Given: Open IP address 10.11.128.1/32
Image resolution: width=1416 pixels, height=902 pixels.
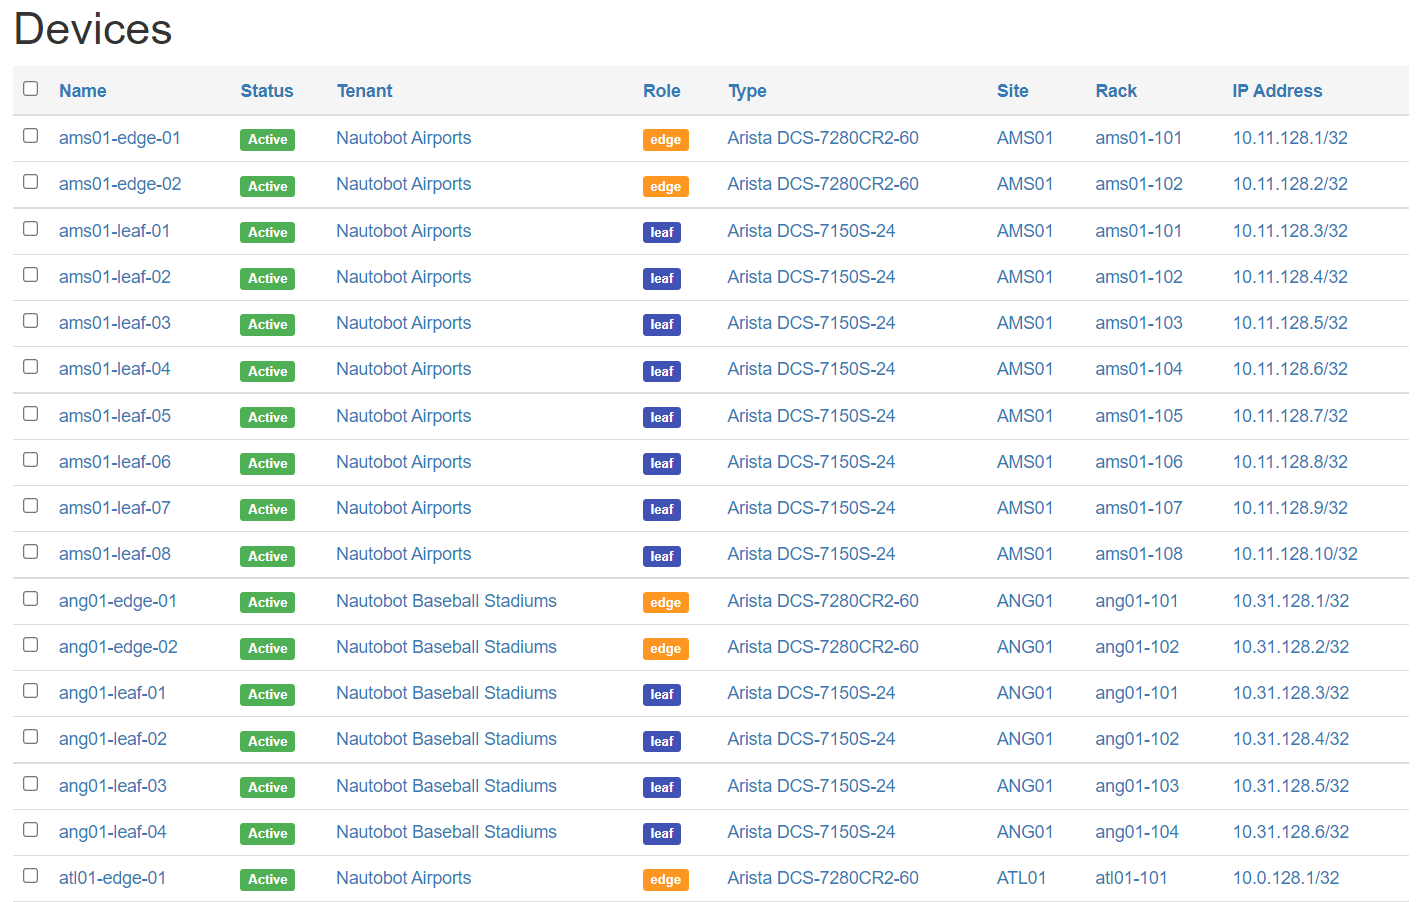Looking at the screenshot, I should tap(1290, 137).
